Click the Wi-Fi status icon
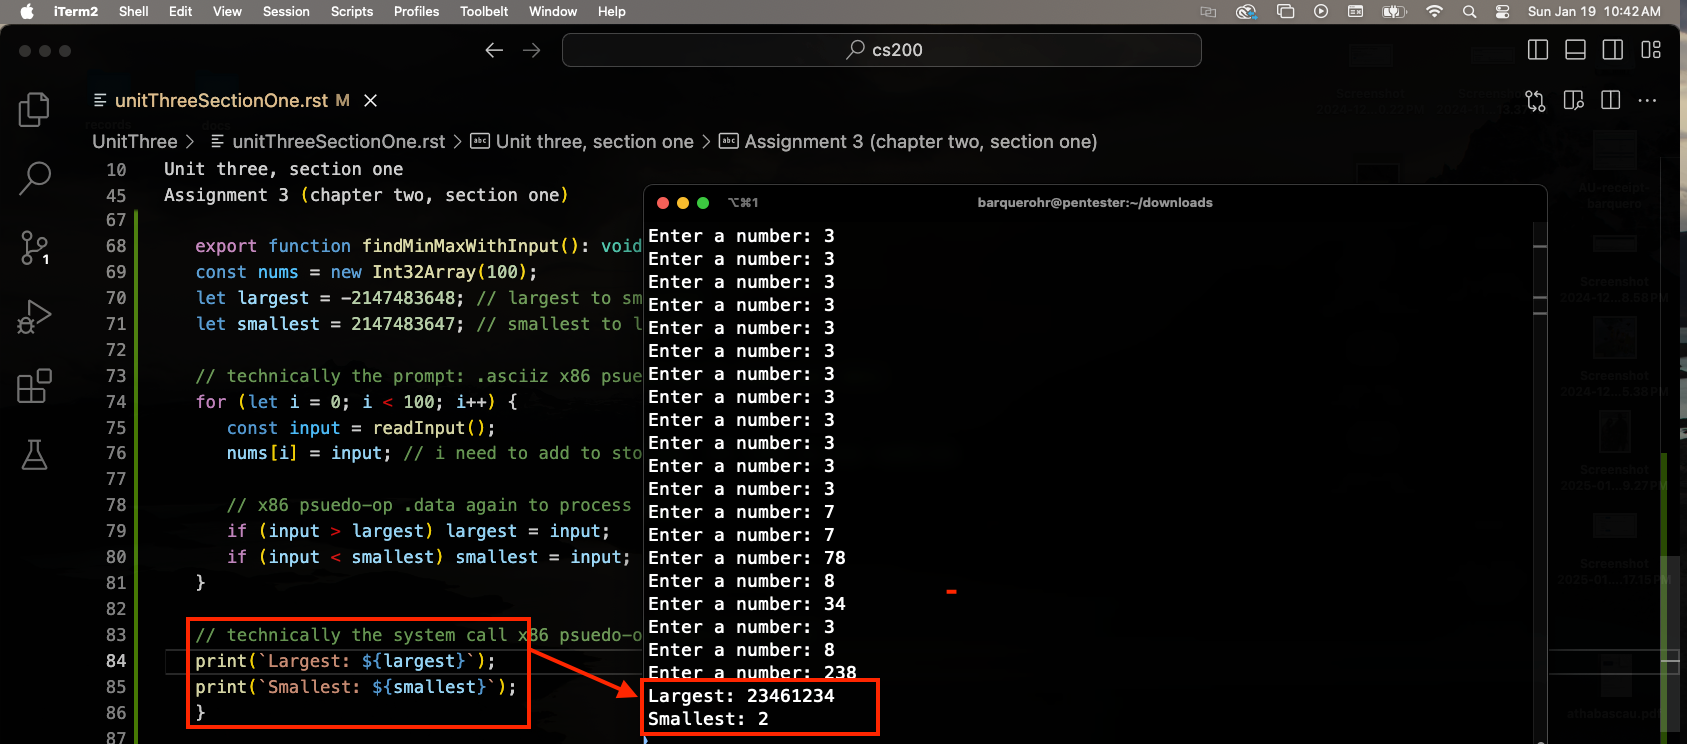The width and height of the screenshot is (1687, 744). click(x=1434, y=12)
